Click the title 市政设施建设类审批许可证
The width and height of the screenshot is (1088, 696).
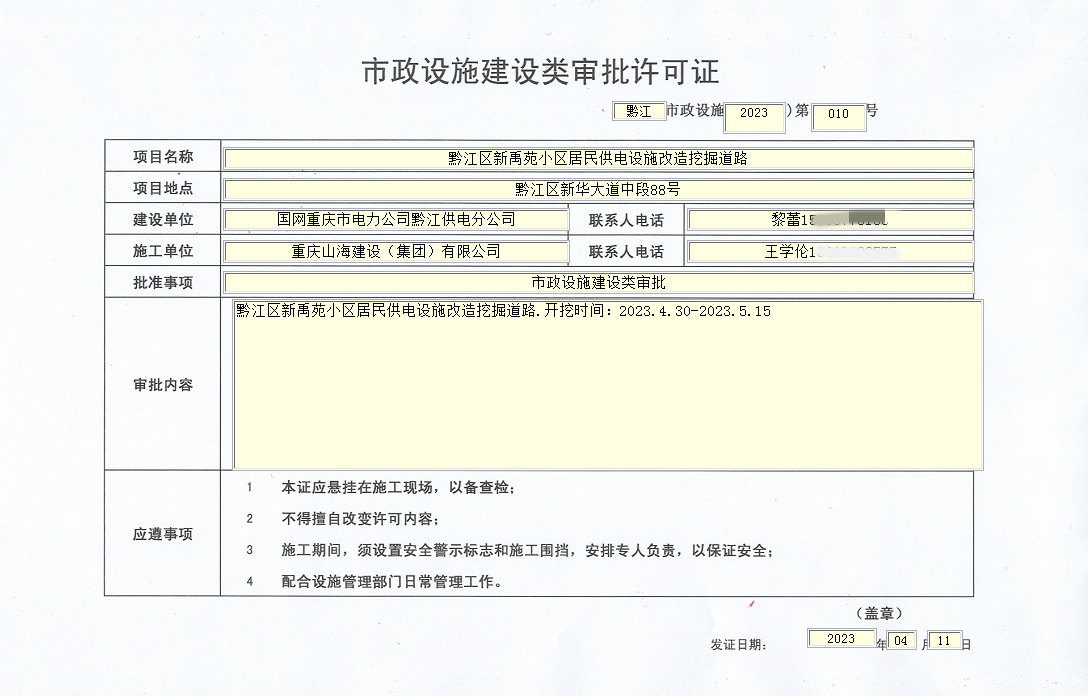click(x=541, y=71)
